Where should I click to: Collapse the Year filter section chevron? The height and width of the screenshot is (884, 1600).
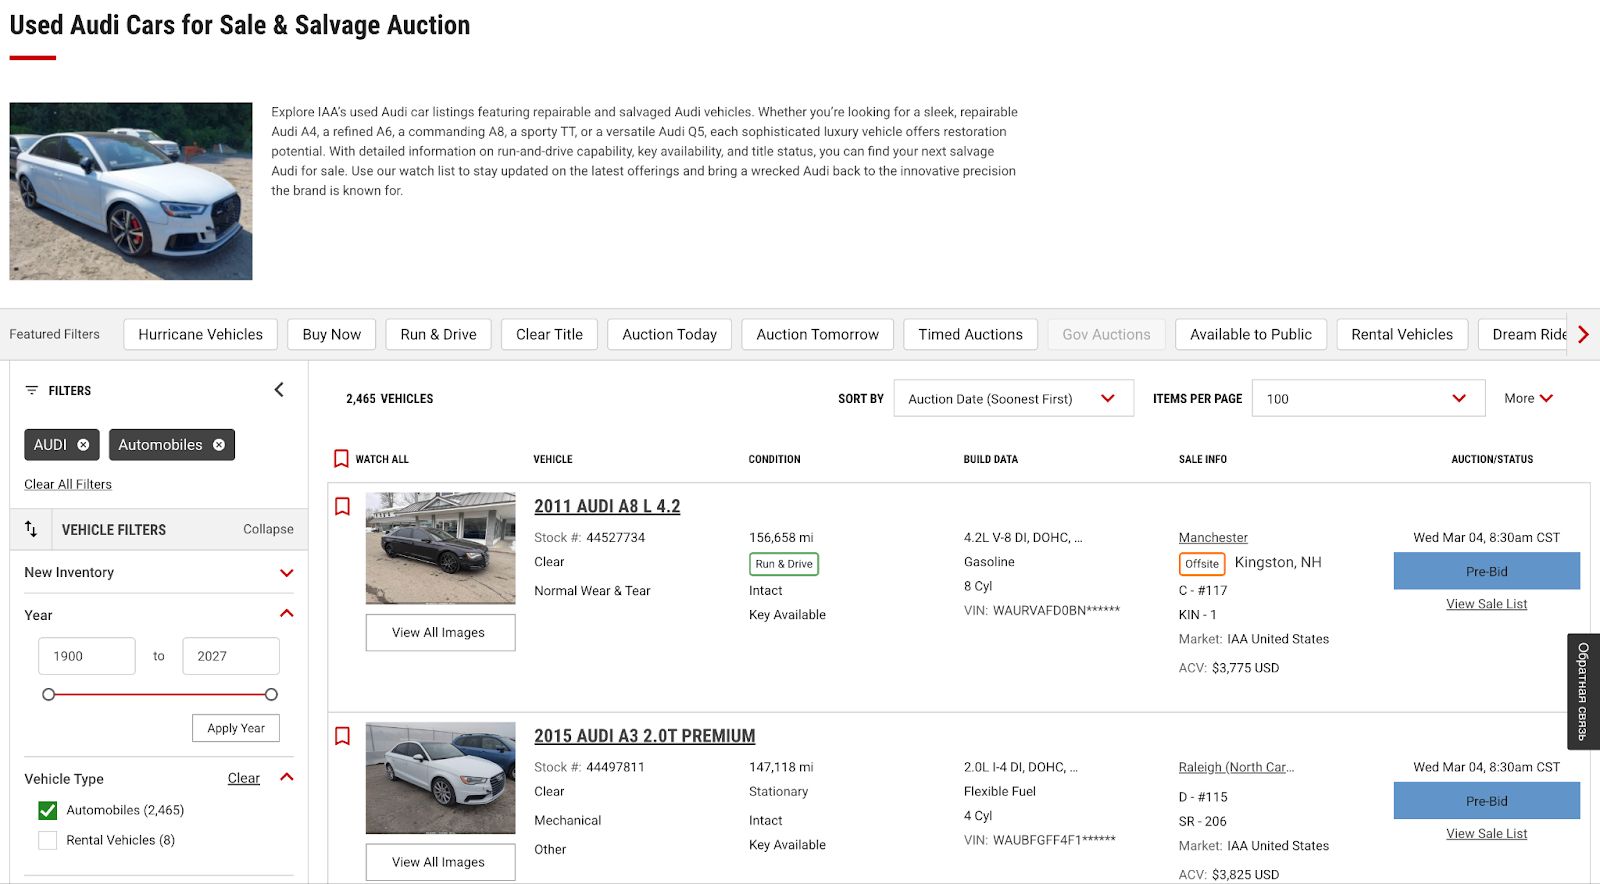click(x=287, y=614)
